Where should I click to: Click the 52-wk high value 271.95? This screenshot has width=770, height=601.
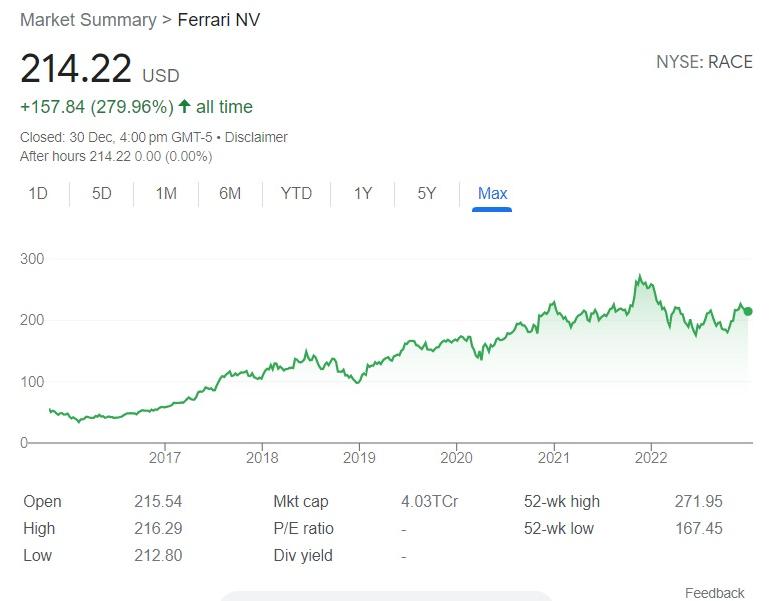click(x=698, y=501)
